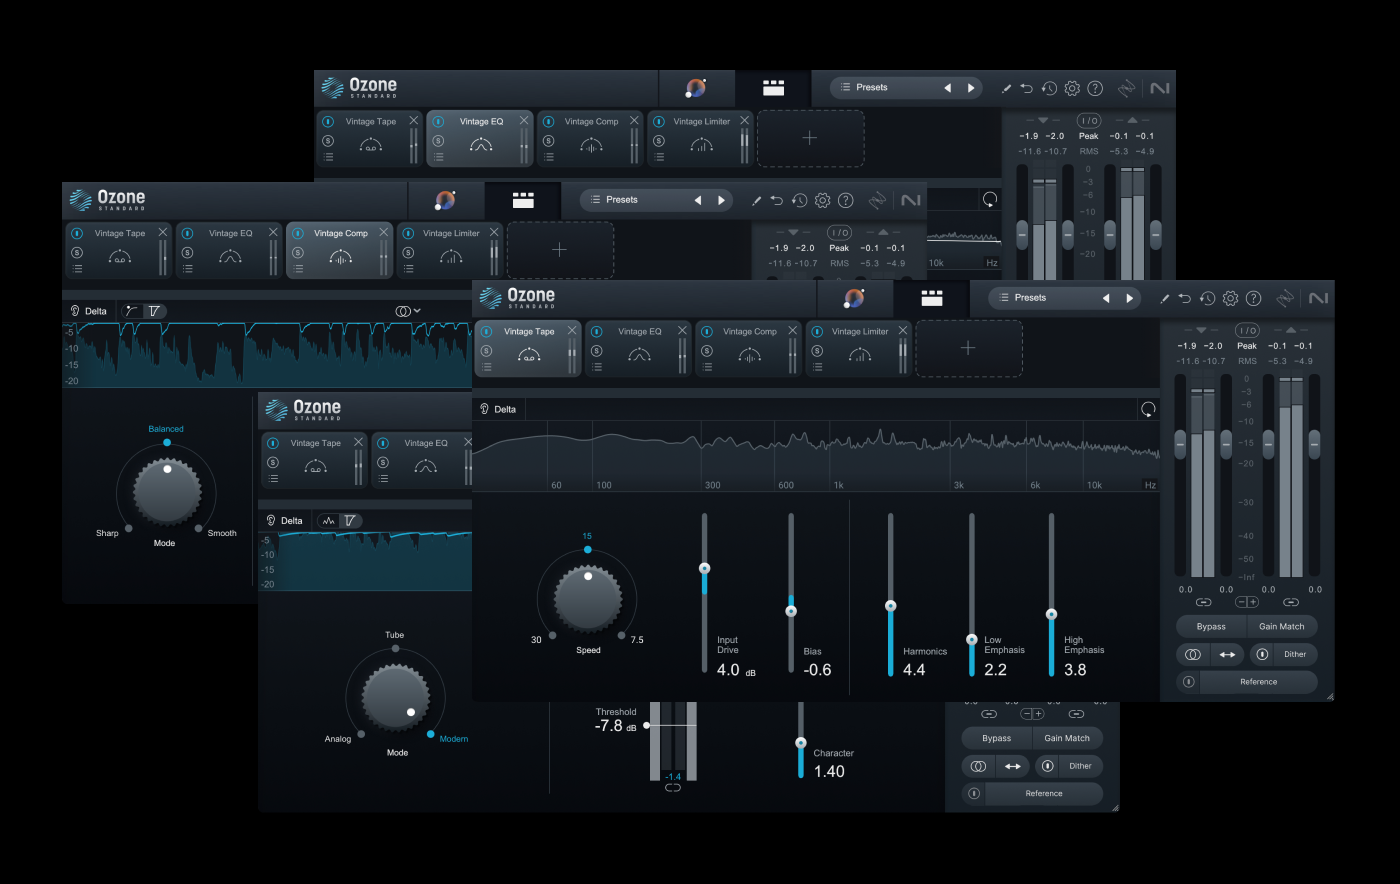Screen dimensions: 1400x884
Task: Toggle Reference power button in front window
Action: point(1188,682)
